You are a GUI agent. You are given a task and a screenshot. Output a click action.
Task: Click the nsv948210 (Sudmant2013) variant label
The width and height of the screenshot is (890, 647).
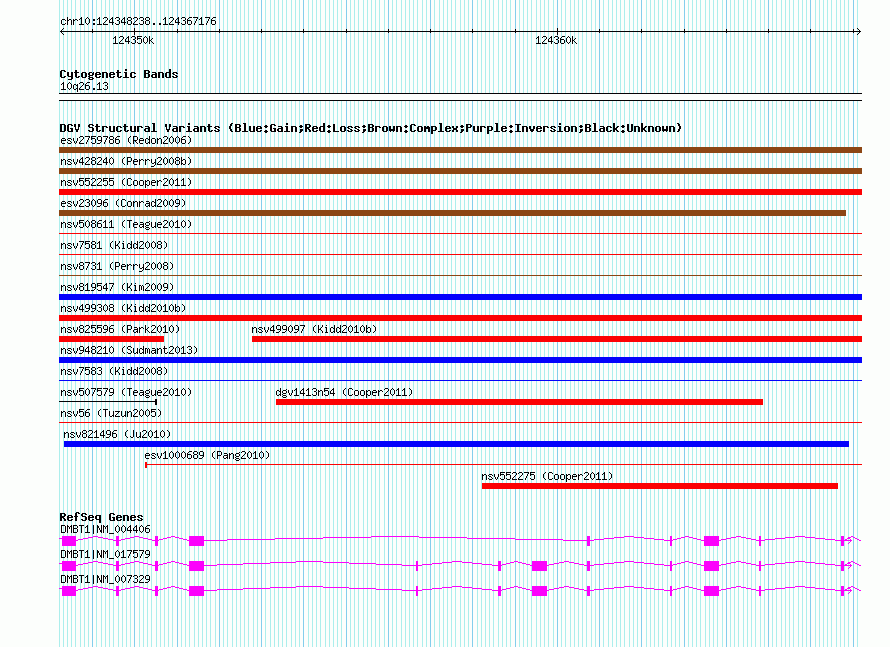coord(129,350)
